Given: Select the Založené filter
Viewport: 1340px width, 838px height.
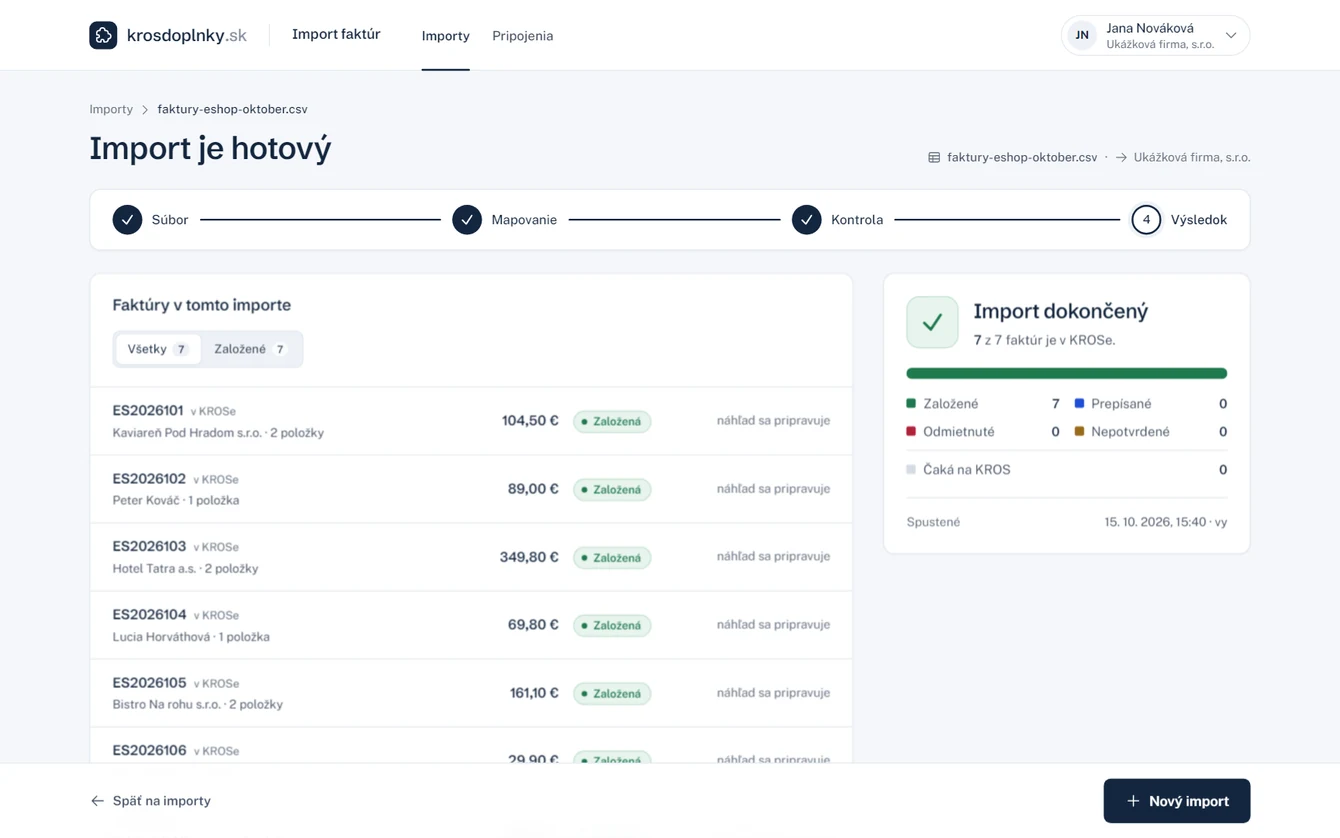Looking at the screenshot, I should click(251, 349).
